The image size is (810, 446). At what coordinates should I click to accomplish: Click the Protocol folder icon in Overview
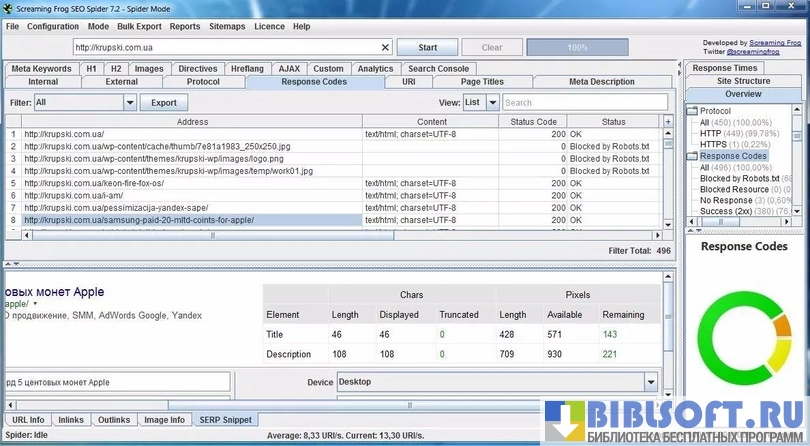pyautogui.click(x=693, y=111)
